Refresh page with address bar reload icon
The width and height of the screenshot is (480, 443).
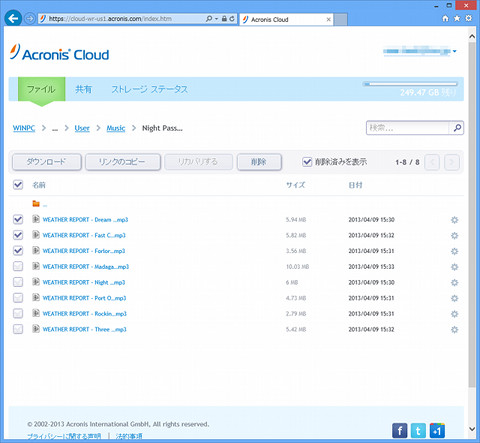(x=232, y=19)
